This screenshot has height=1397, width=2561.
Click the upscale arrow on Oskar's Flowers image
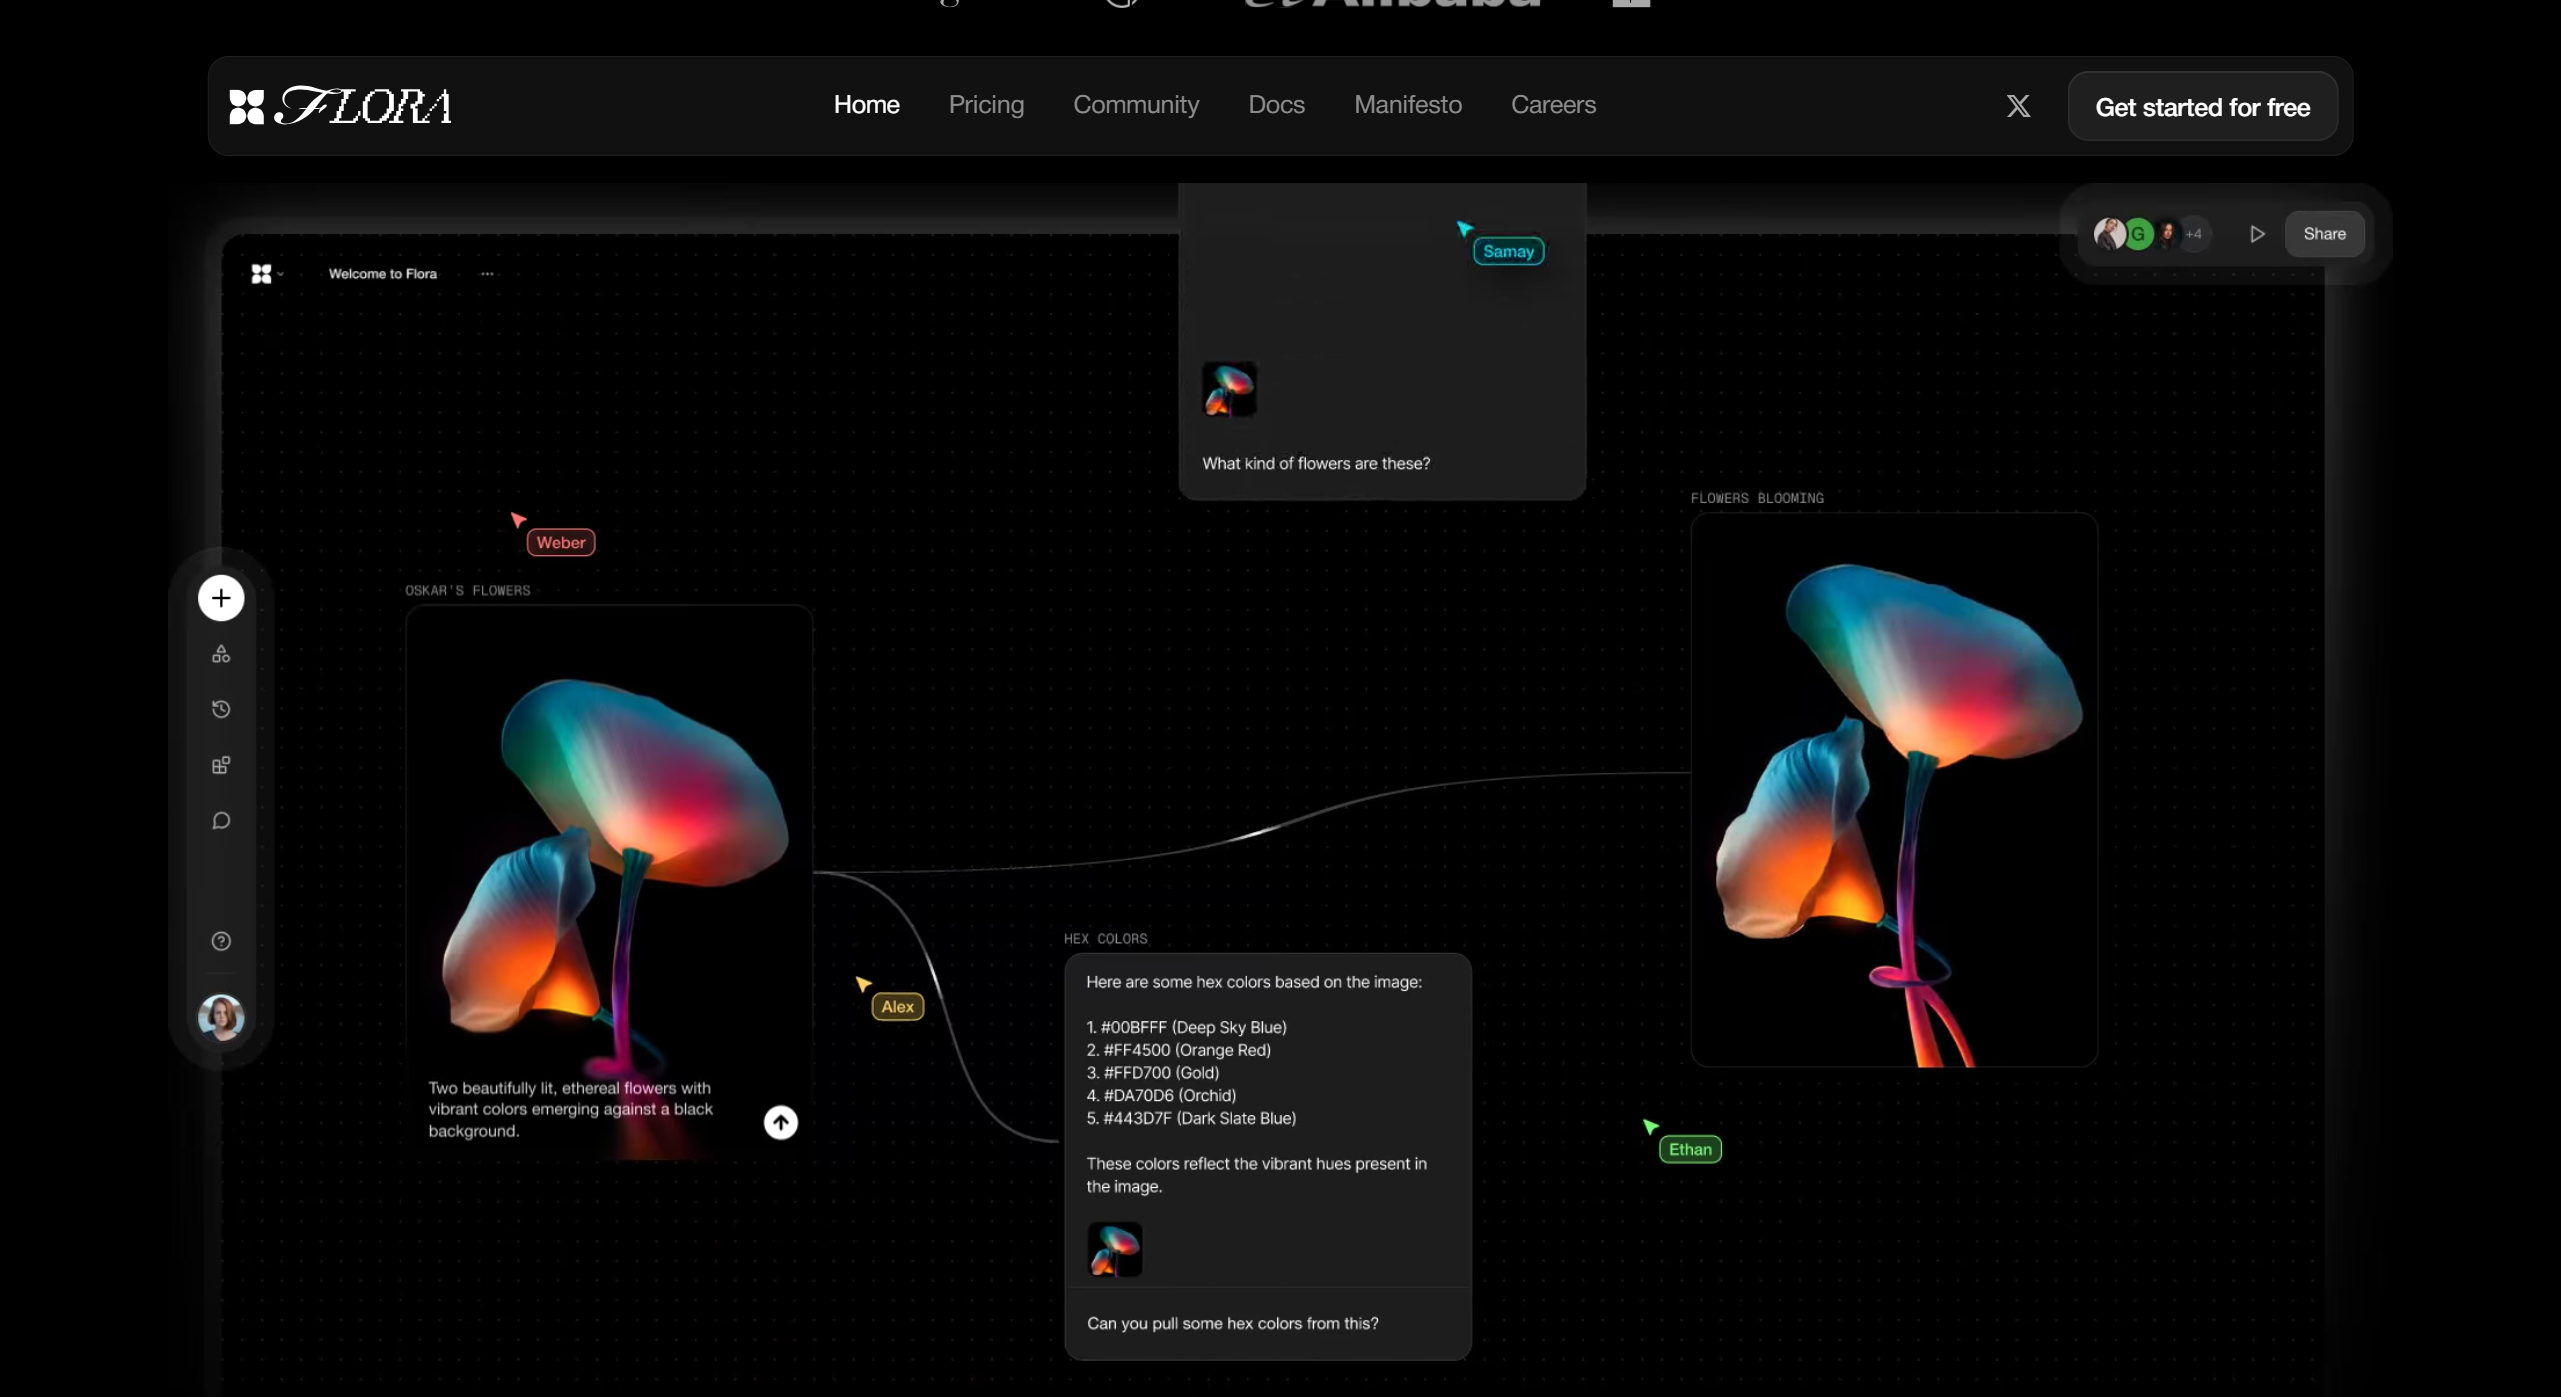[781, 1122]
